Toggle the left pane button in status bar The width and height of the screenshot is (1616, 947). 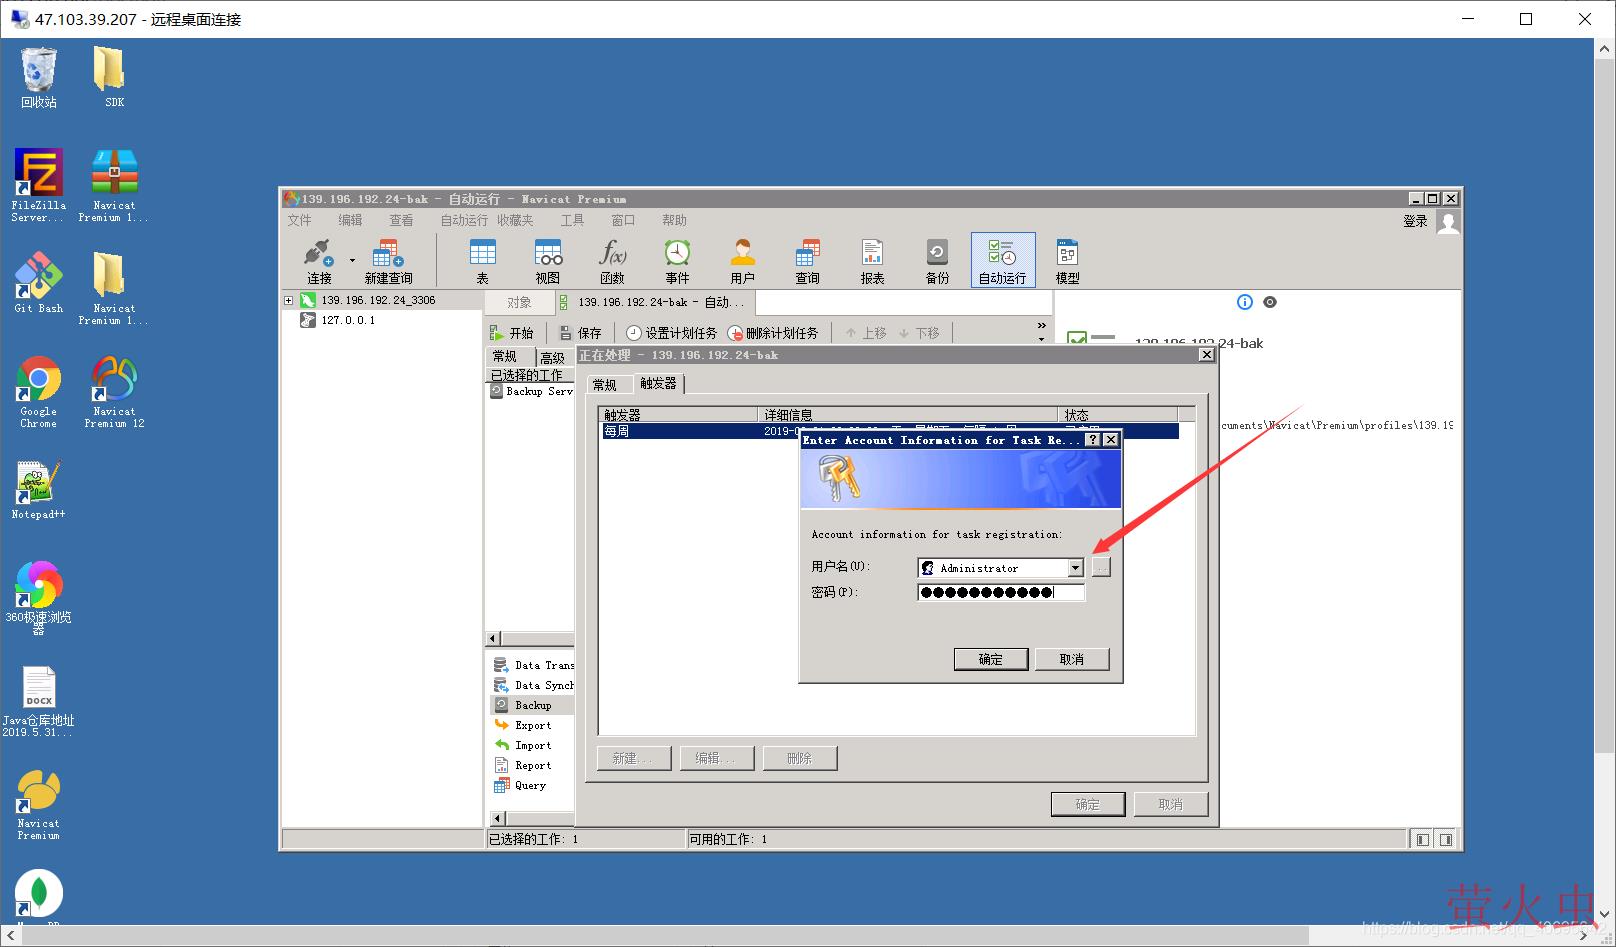pos(1422,840)
